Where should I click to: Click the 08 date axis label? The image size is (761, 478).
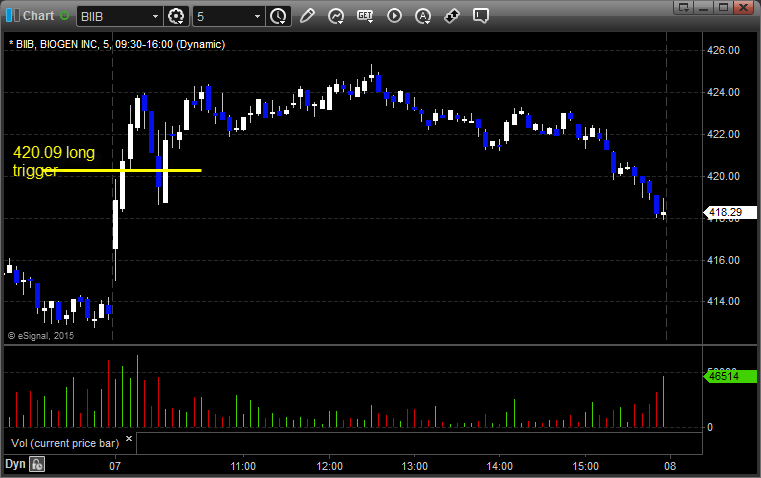tap(670, 466)
